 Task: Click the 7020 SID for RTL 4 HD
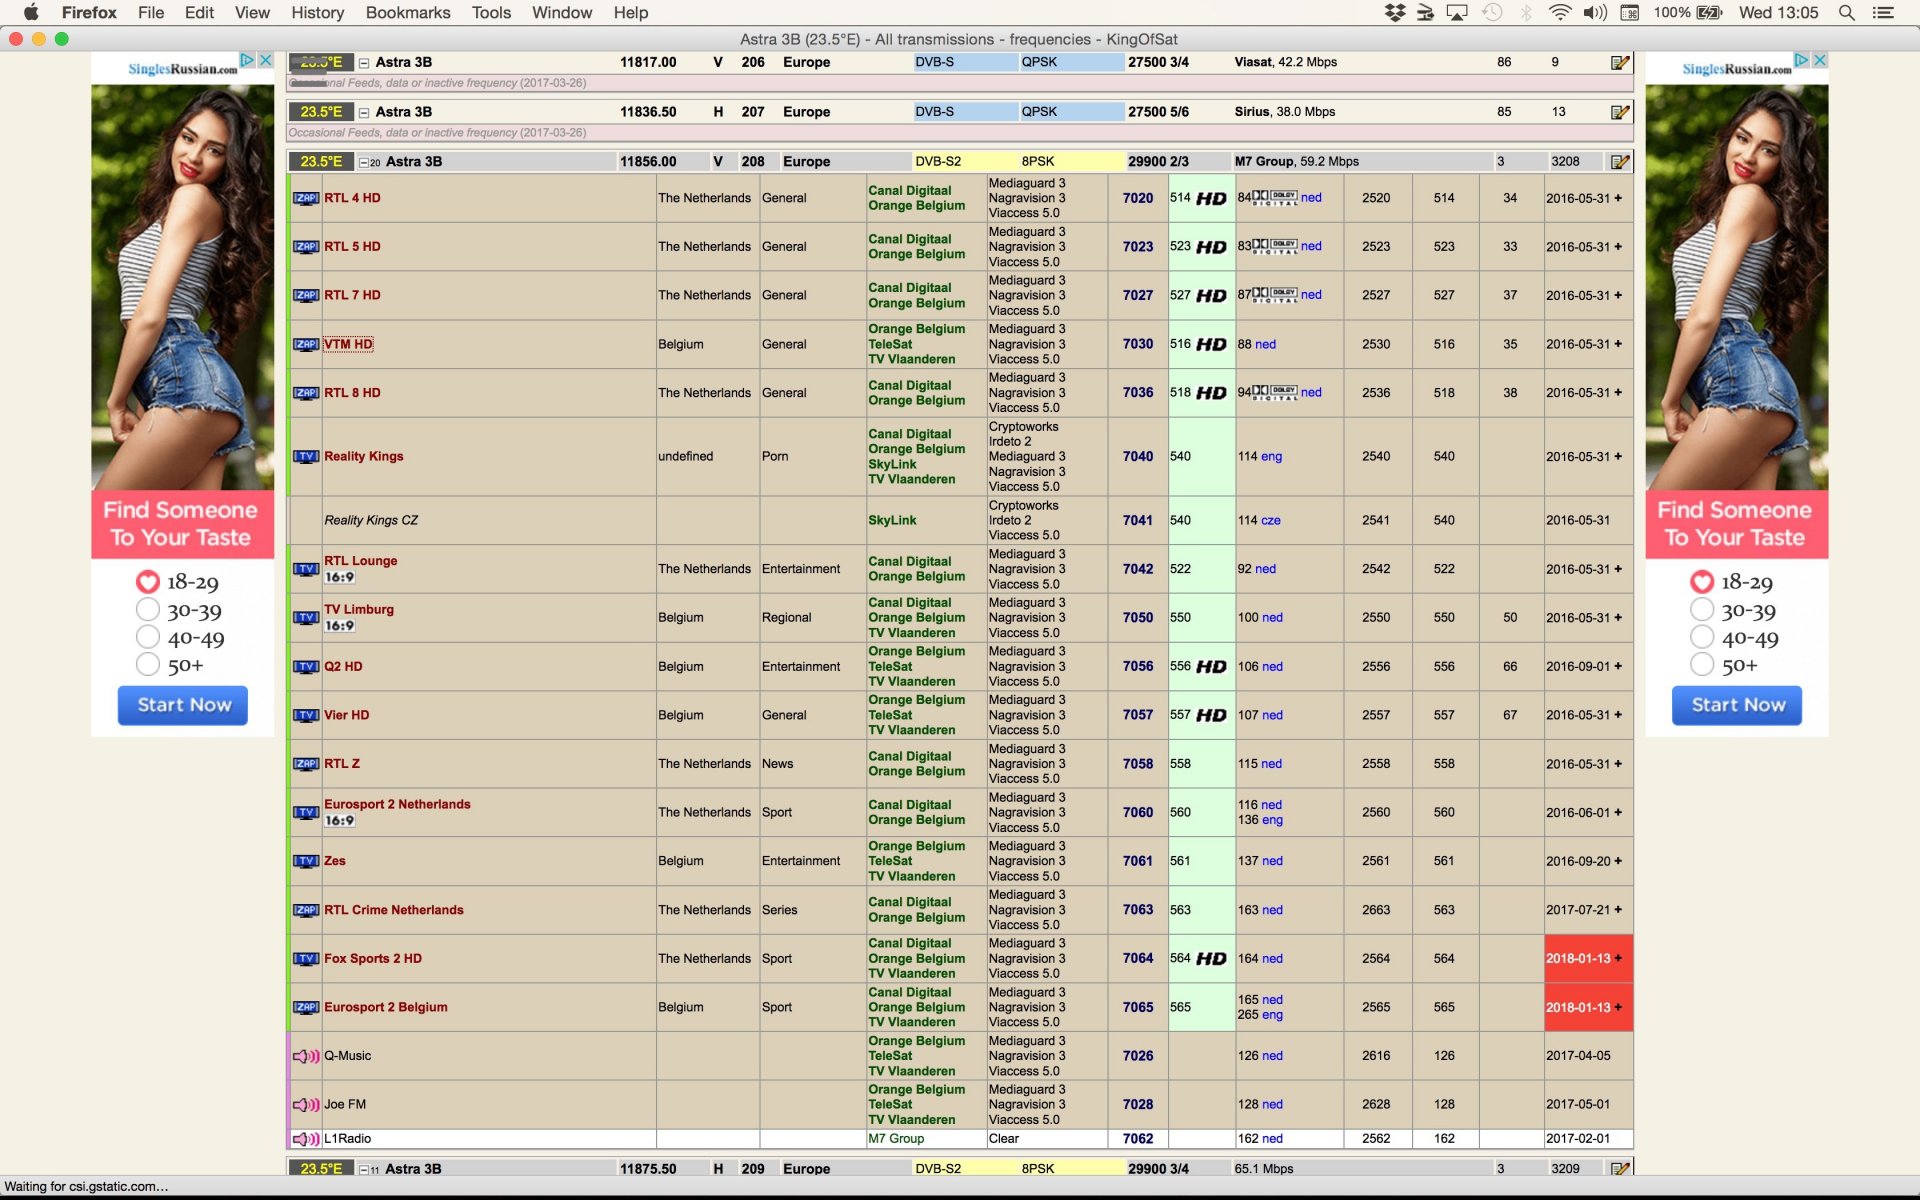(1137, 198)
